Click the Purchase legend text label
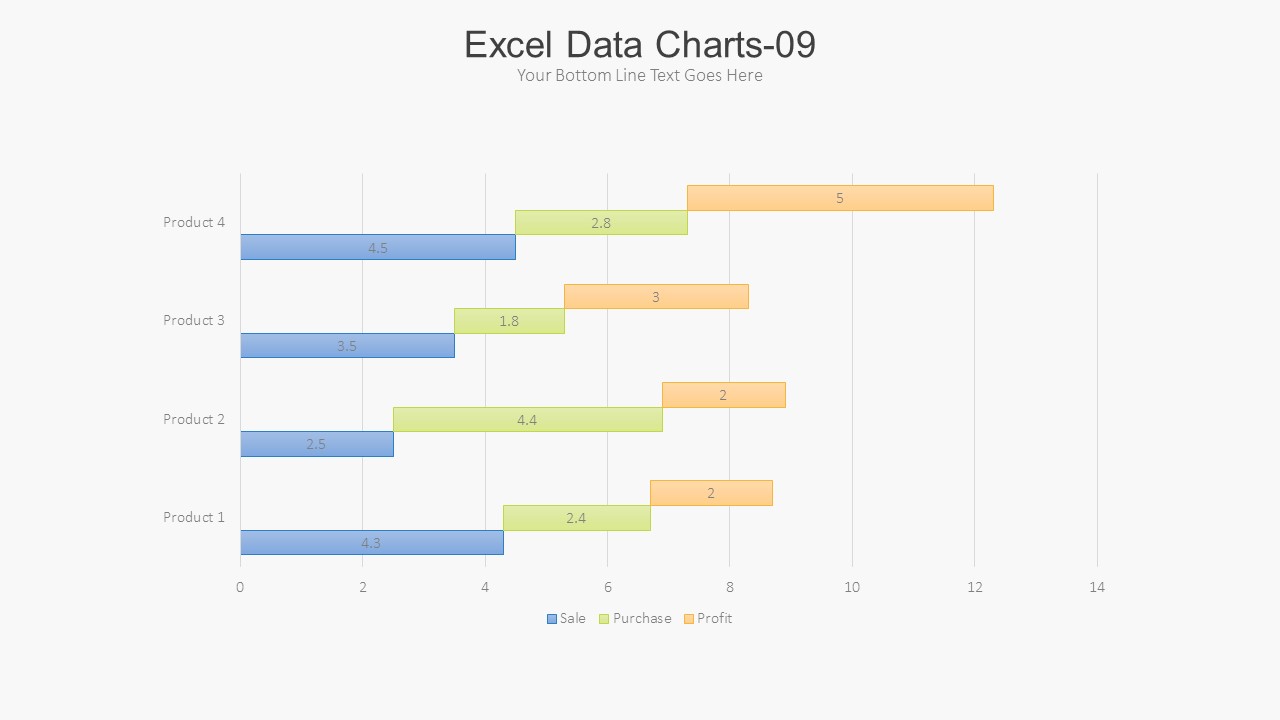1280x720 pixels. [x=642, y=619]
